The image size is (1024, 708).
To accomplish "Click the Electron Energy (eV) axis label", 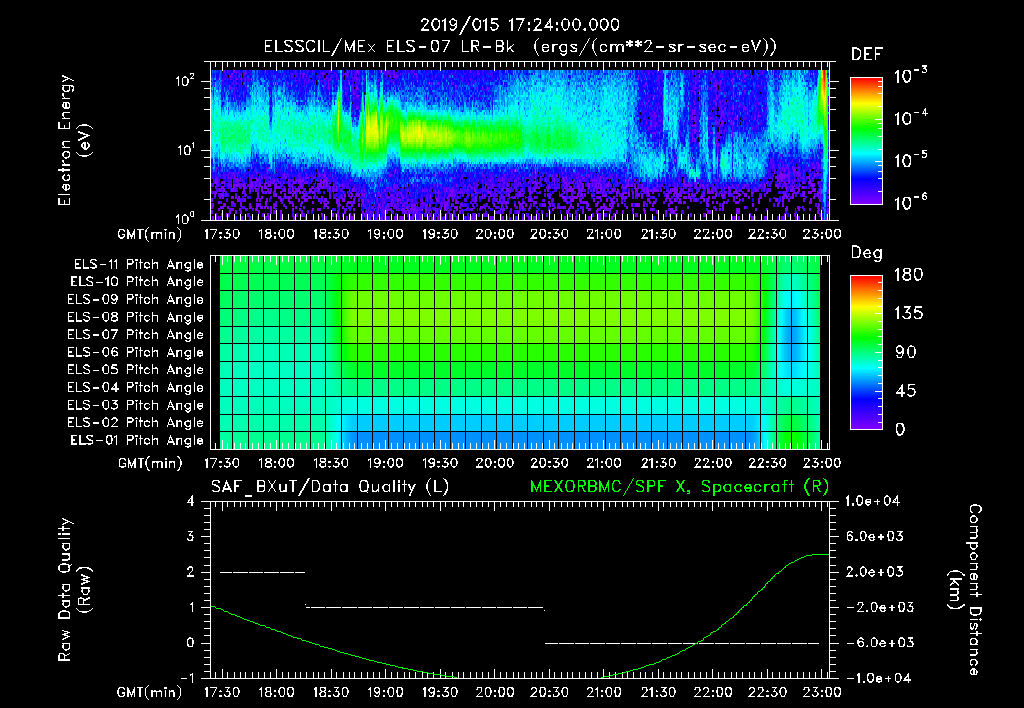I will (74, 140).
